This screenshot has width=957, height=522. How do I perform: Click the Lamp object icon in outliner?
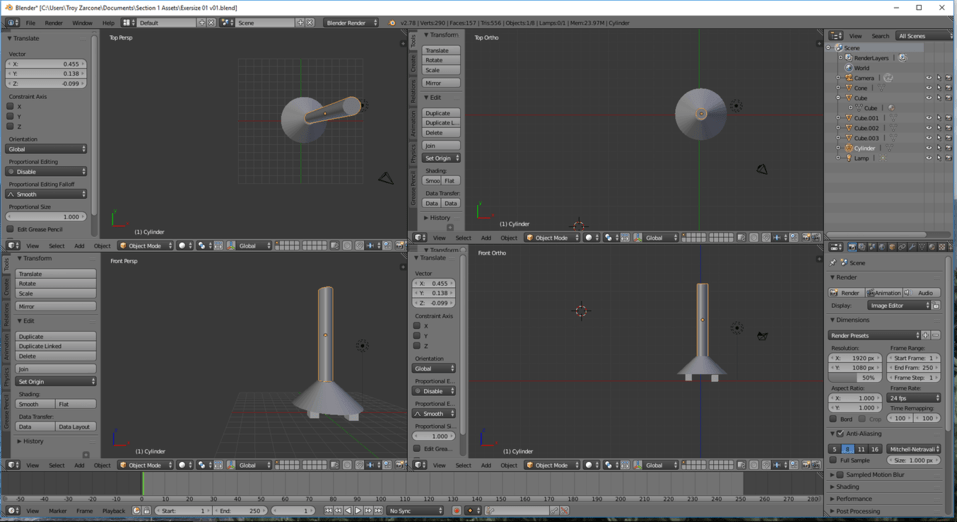click(849, 158)
